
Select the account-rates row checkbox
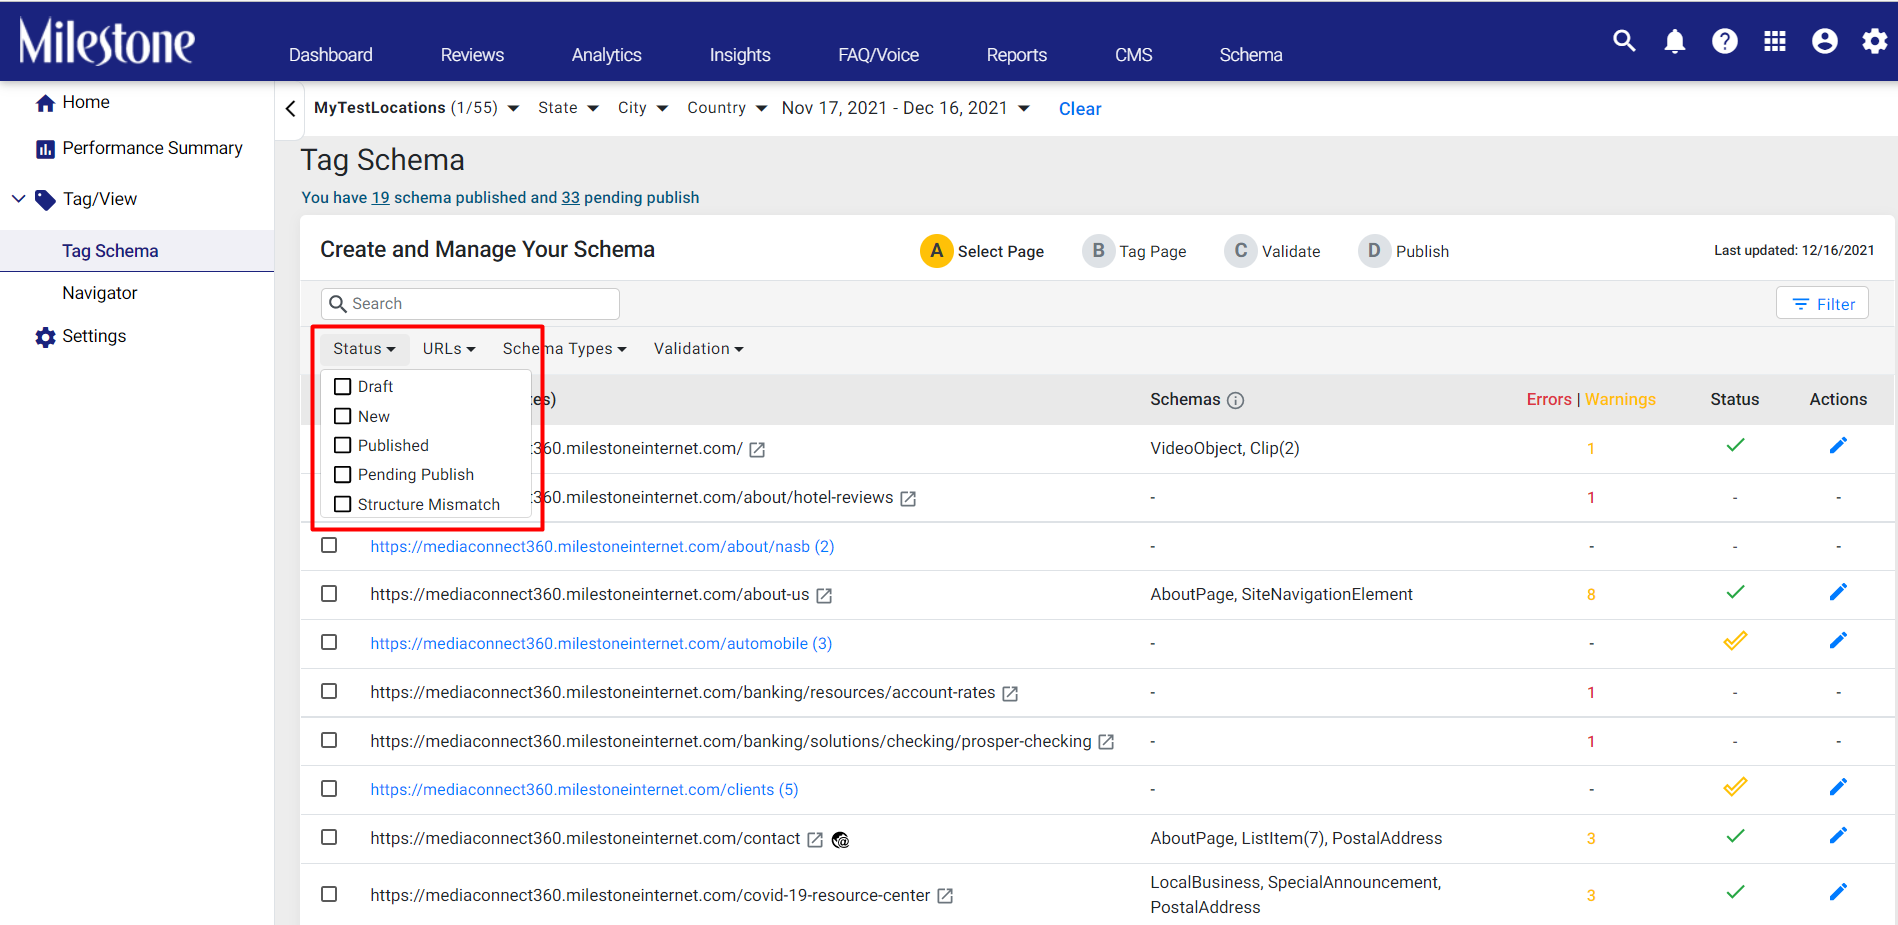[x=329, y=691]
